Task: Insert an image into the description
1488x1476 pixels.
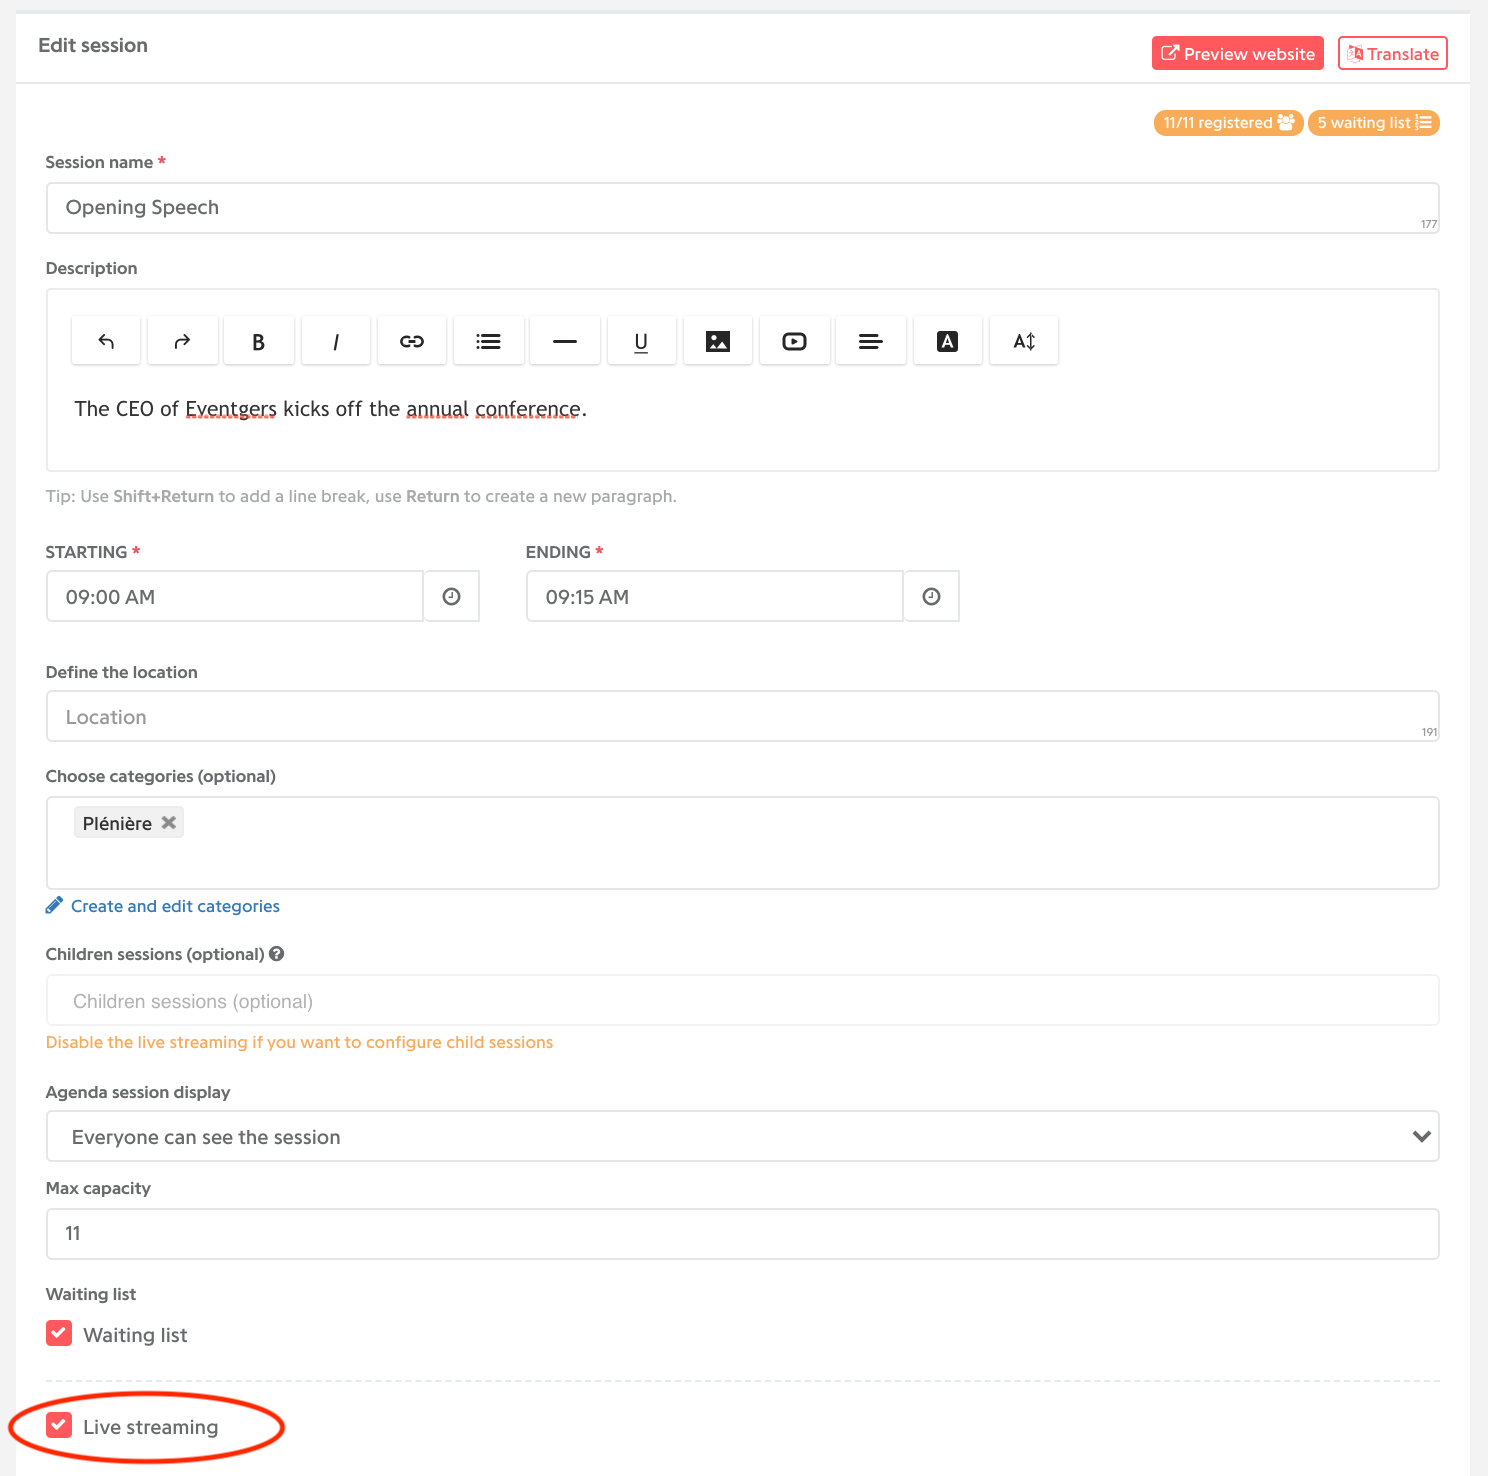Action: pyautogui.click(x=718, y=341)
